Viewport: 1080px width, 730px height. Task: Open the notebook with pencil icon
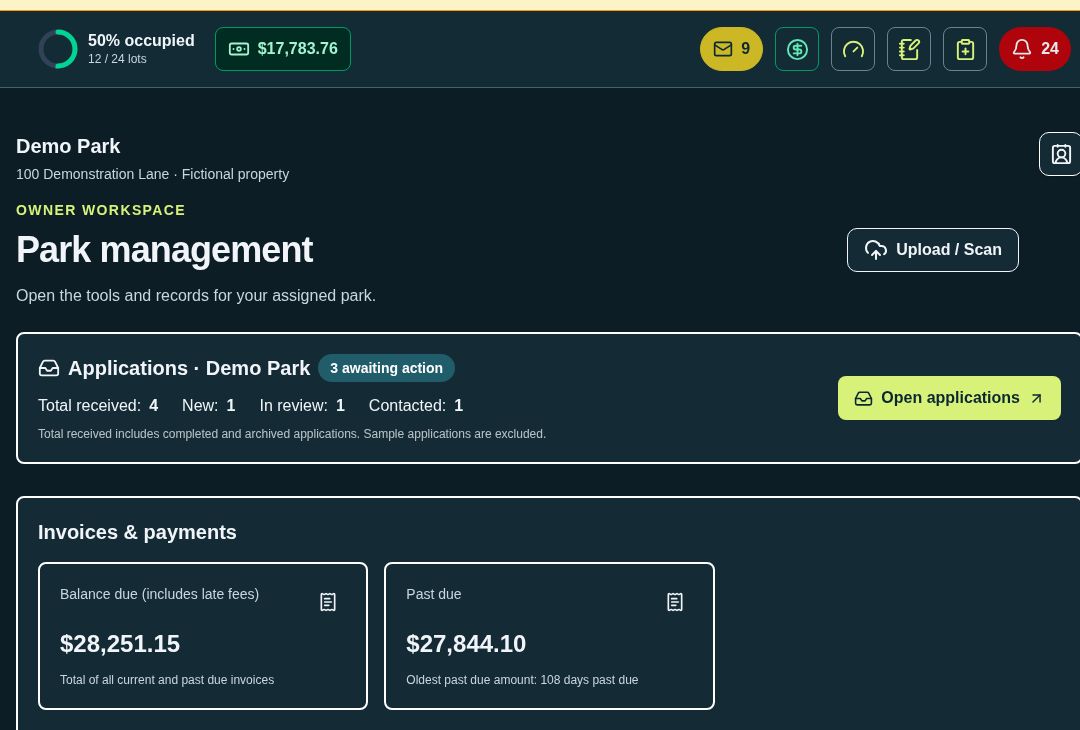[x=909, y=49]
